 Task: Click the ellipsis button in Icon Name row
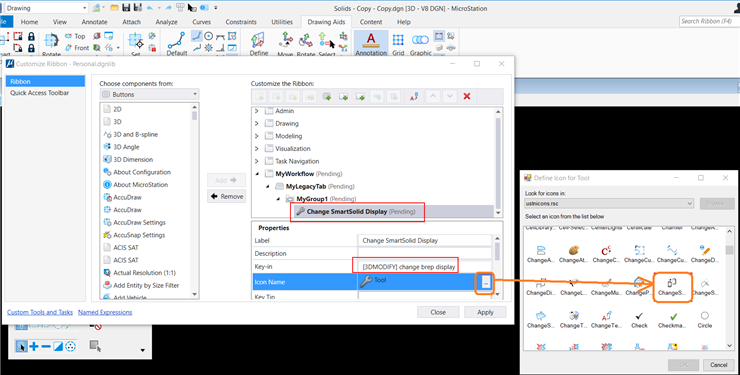[x=486, y=282]
